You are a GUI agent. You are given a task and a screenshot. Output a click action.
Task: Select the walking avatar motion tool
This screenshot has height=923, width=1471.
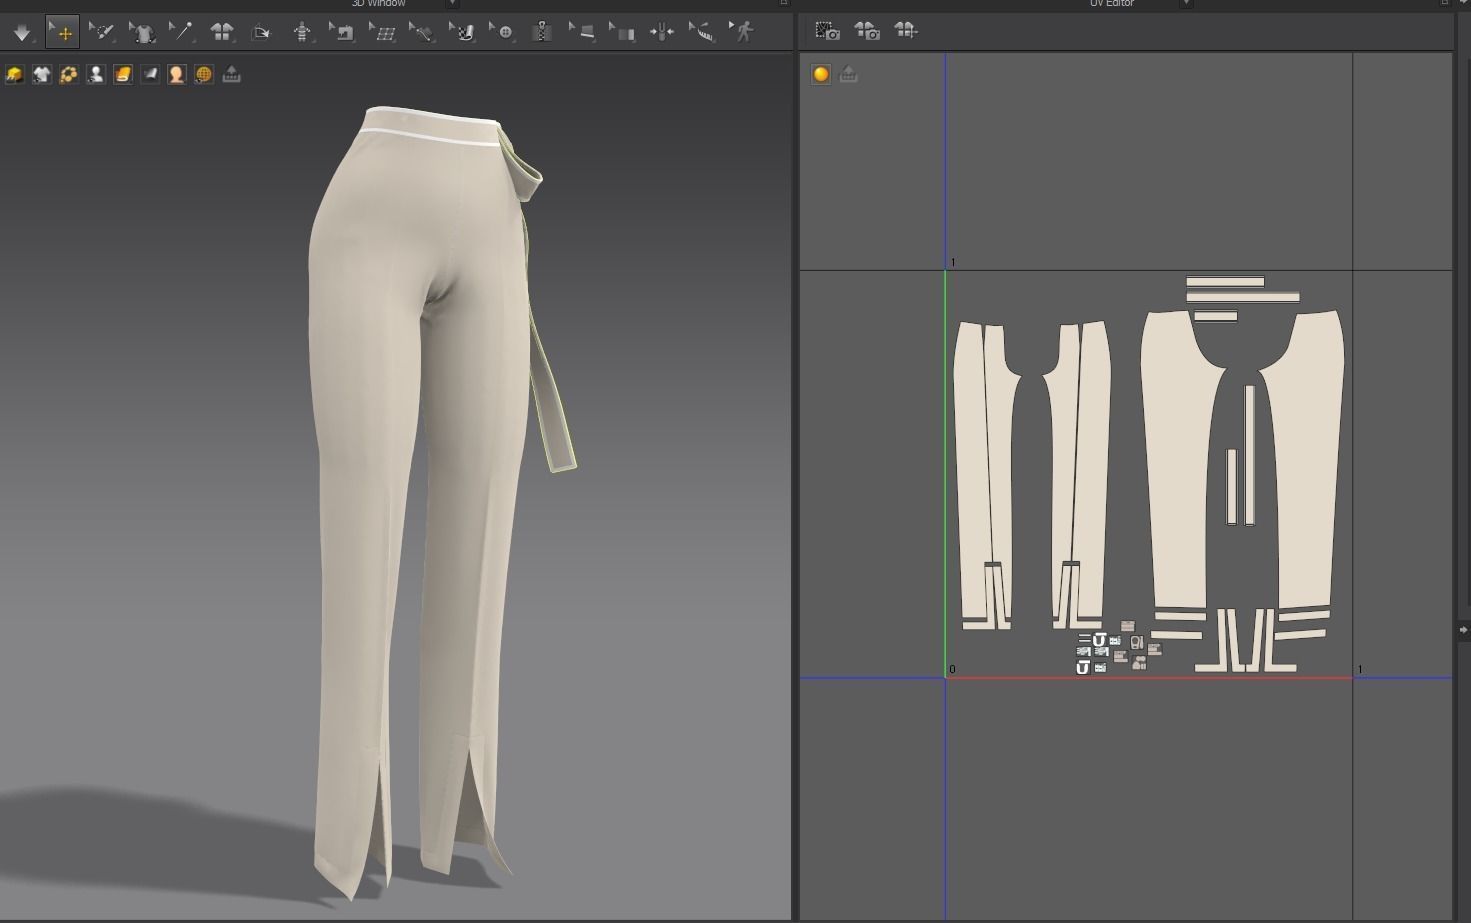point(743,32)
